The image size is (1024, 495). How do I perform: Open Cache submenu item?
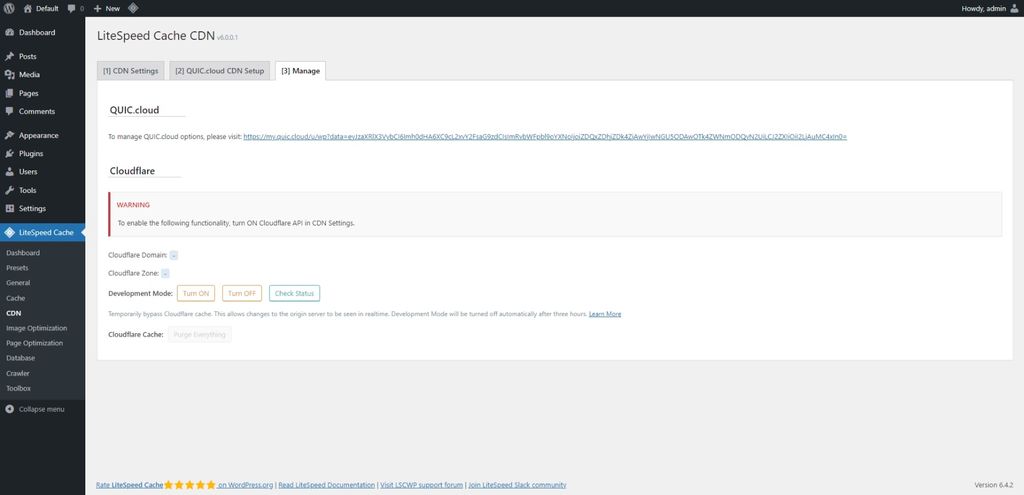16,298
